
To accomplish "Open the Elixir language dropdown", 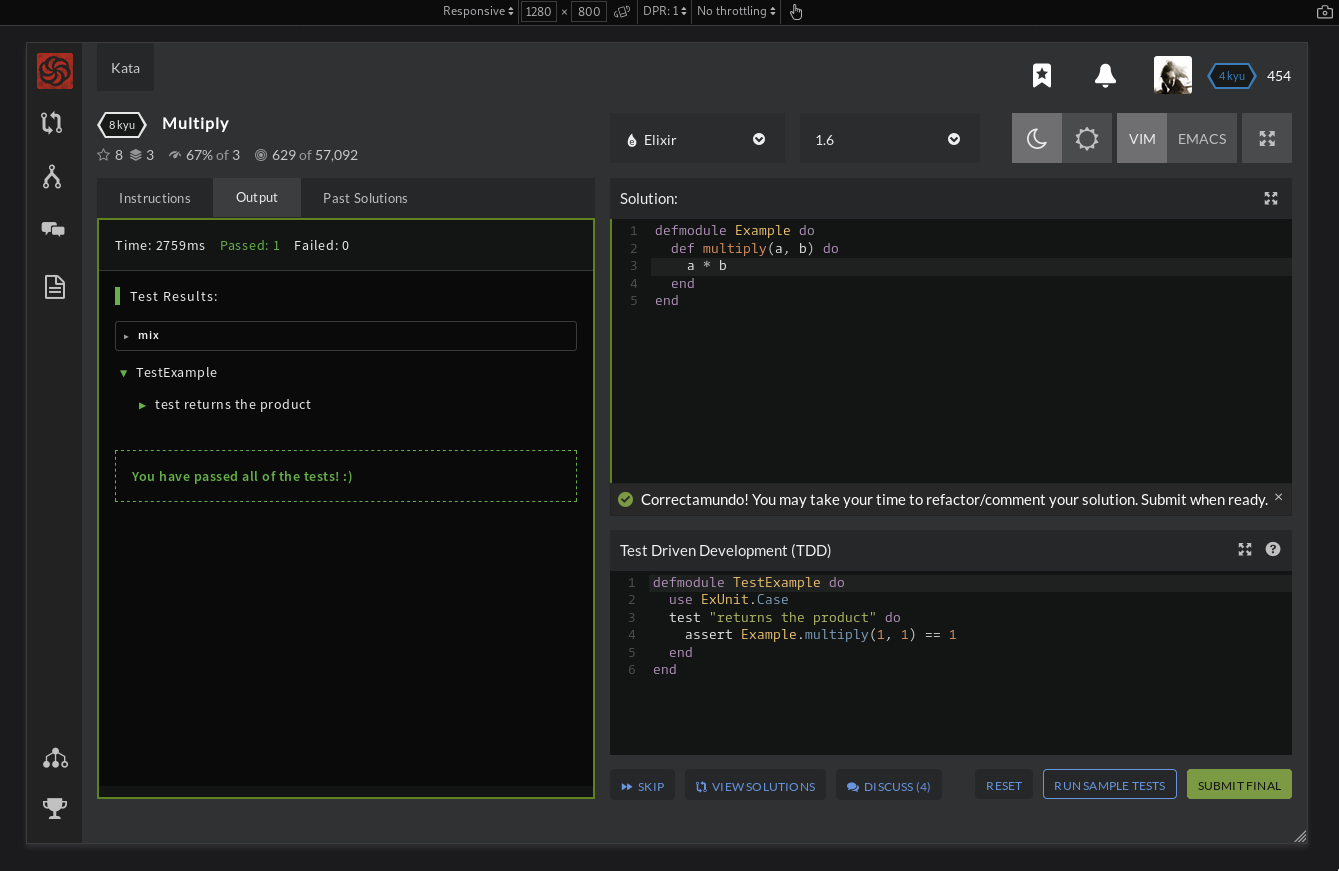I will [697, 139].
